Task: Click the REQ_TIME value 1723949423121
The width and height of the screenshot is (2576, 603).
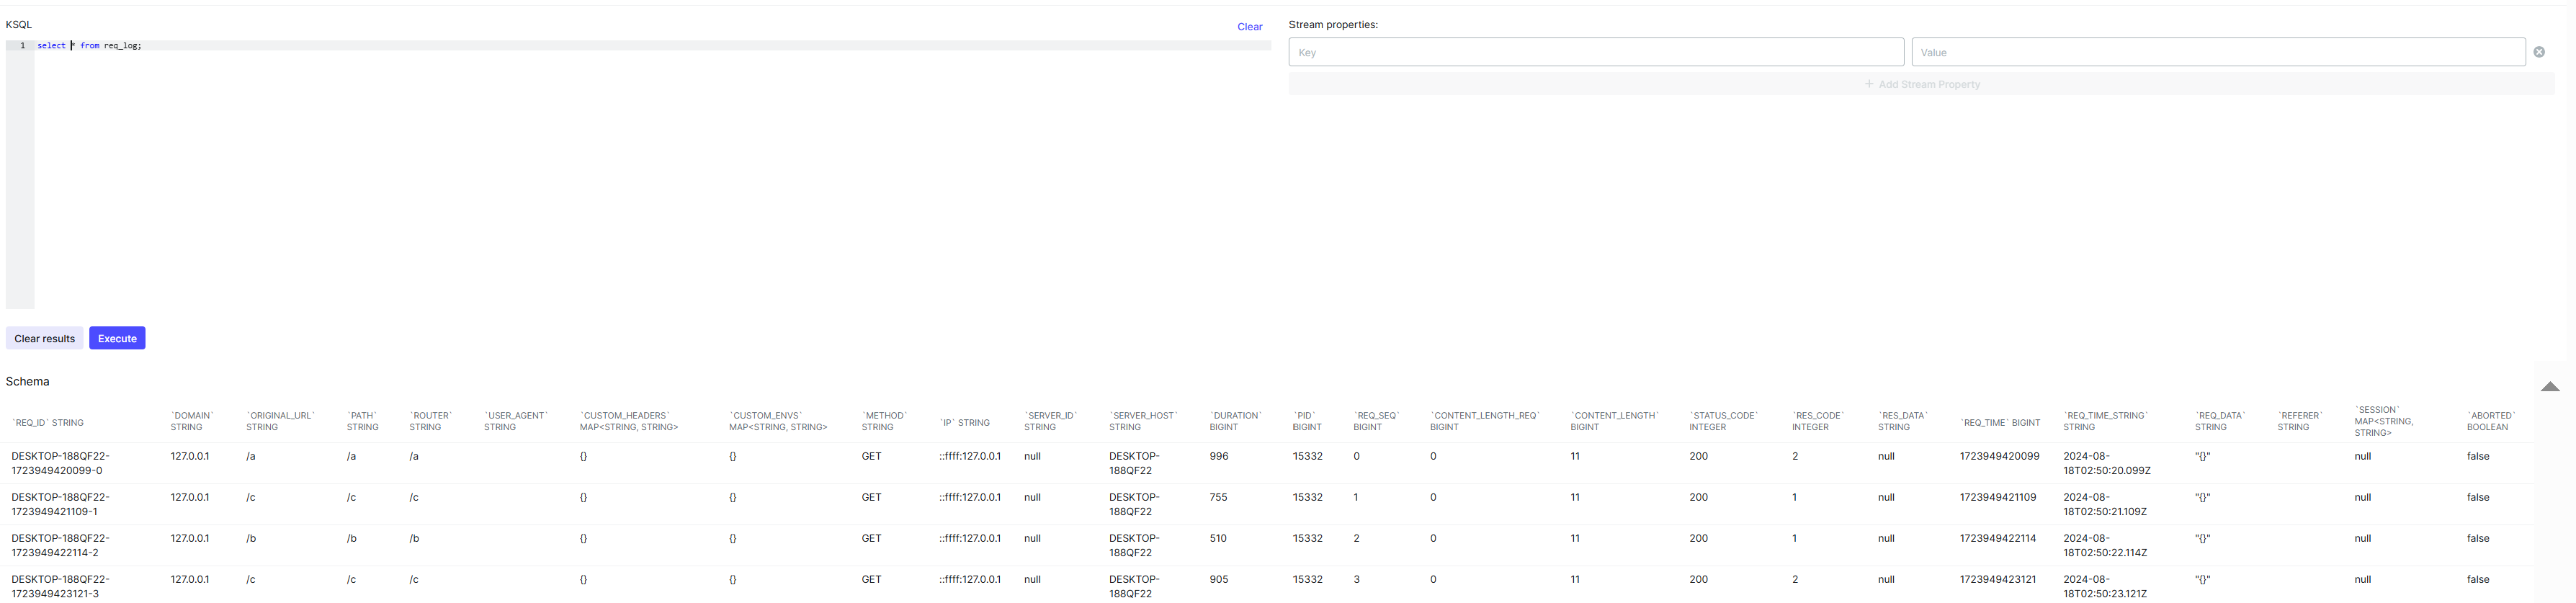Action: [1997, 579]
